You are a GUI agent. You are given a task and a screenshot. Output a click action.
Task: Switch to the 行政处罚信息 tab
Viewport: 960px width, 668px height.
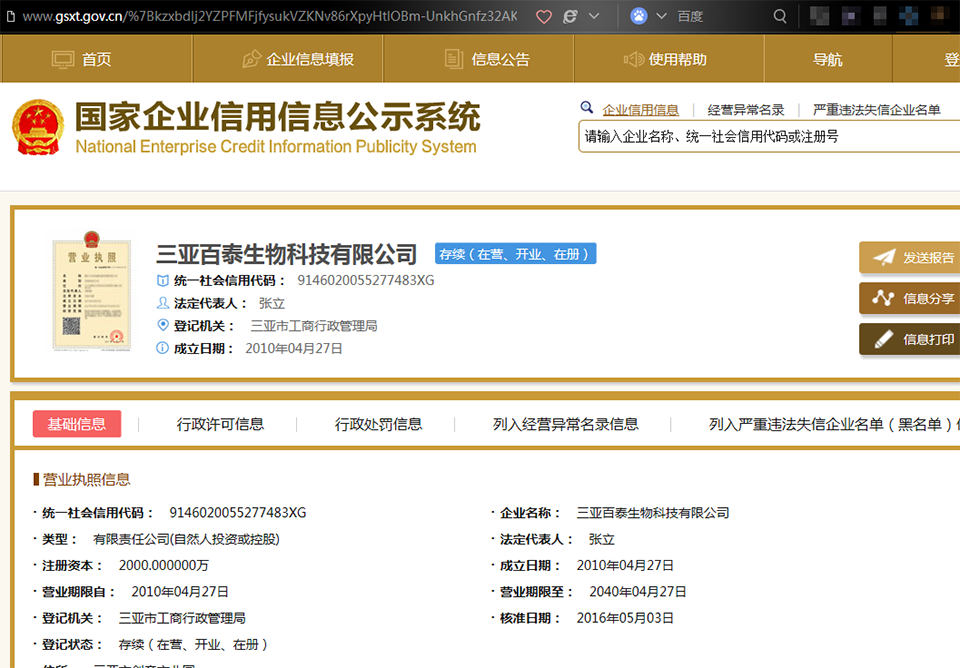point(378,424)
